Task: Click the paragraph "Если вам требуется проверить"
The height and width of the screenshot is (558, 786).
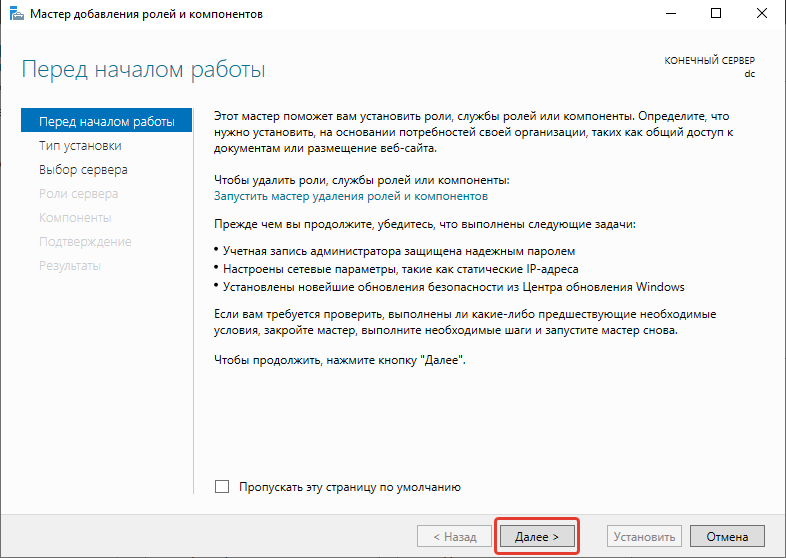Action: click(x=465, y=322)
